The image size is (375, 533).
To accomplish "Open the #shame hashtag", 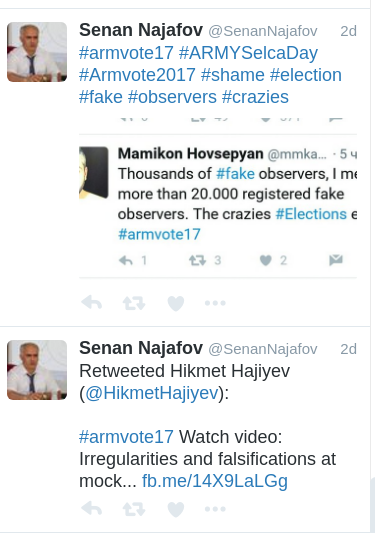I will [233, 75].
